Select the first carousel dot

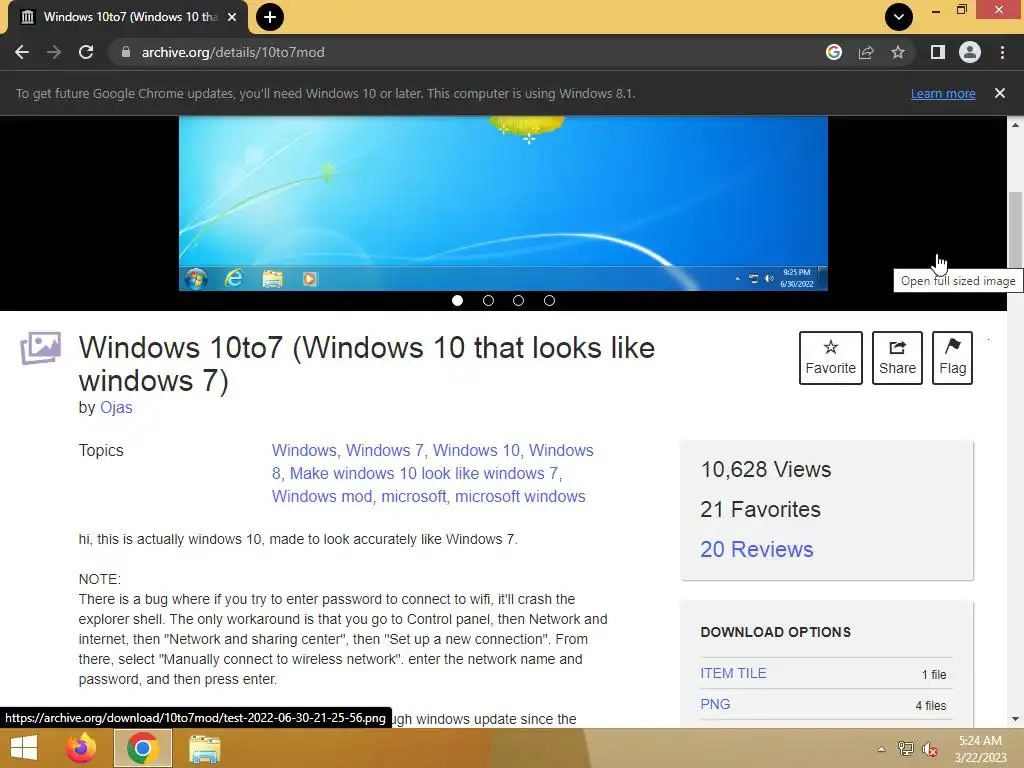pos(457,300)
